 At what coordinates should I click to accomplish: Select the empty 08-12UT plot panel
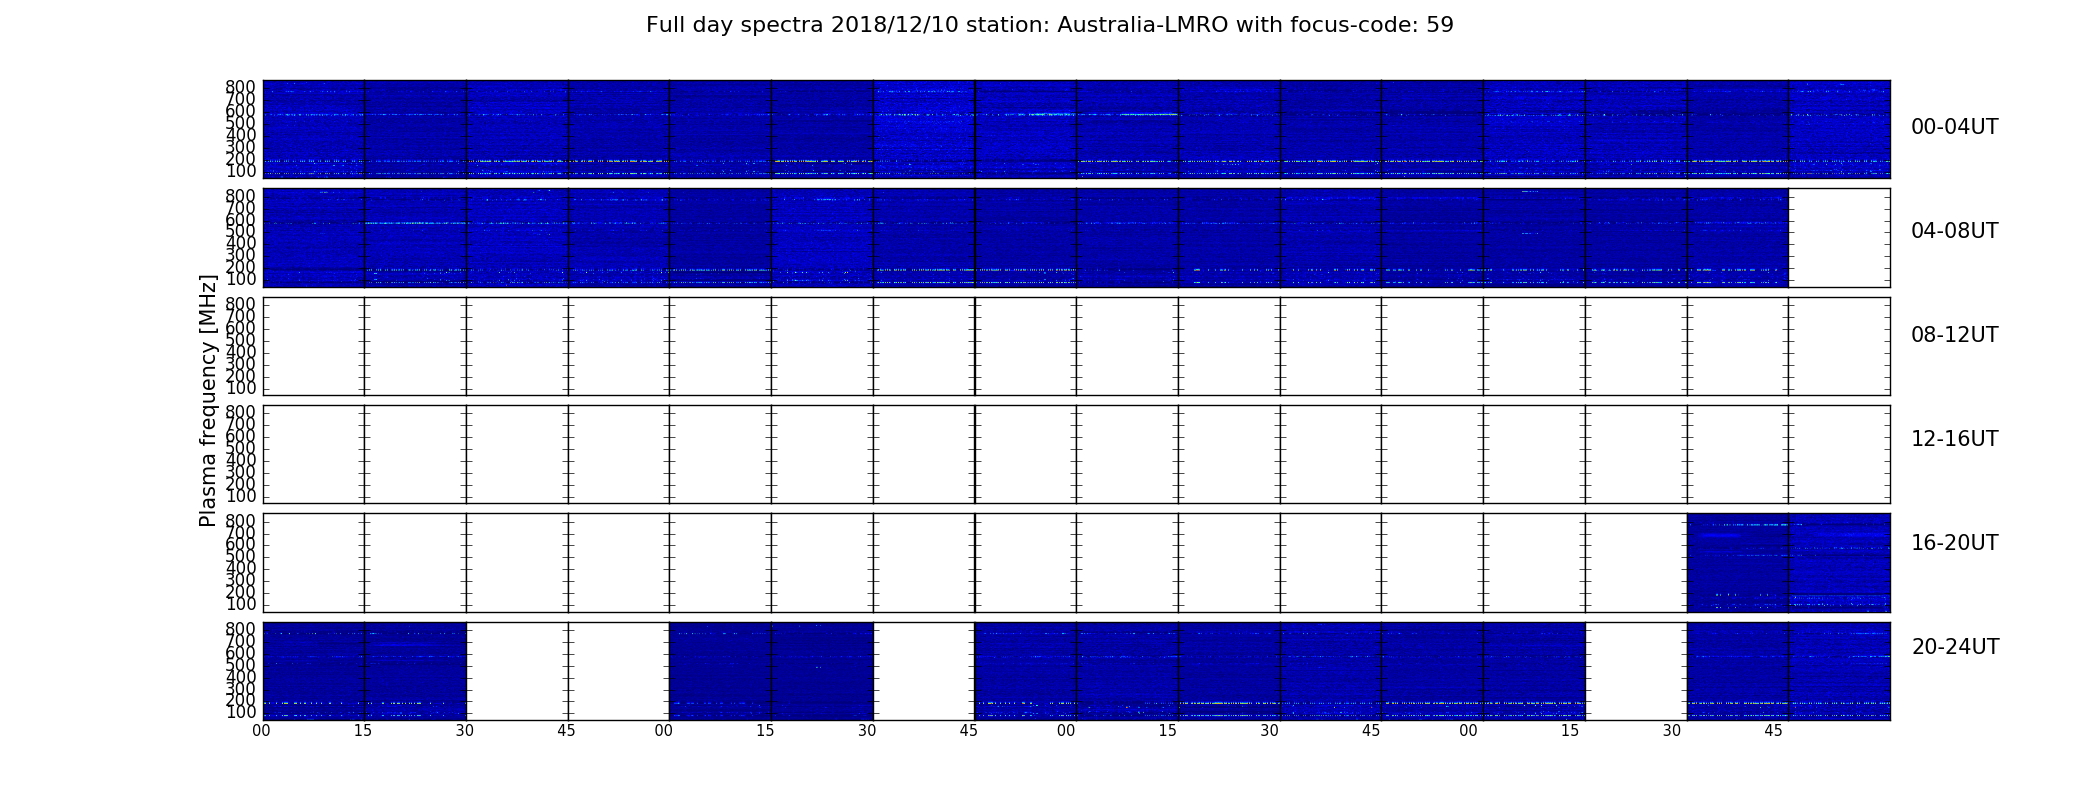tap(1076, 346)
